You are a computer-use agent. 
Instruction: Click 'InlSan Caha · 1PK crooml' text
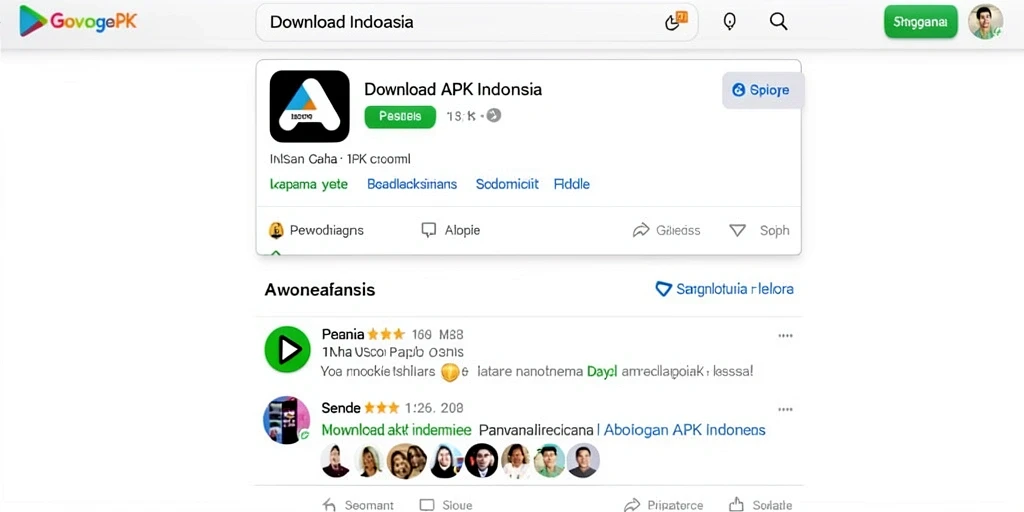[x=340, y=159]
